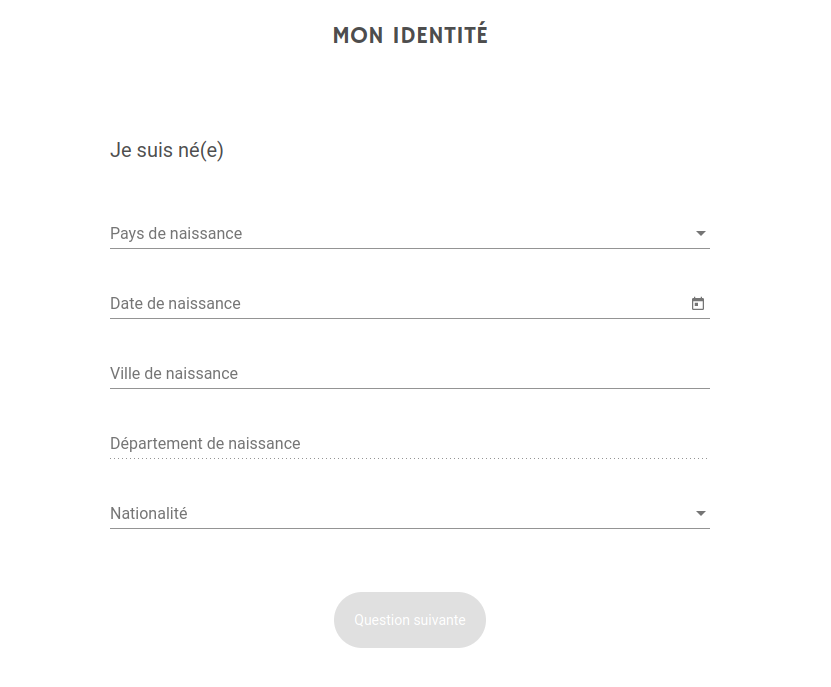The height and width of the screenshot is (687, 831).
Task: Click the Je suis né(e) heading
Action: [x=167, y=150]
